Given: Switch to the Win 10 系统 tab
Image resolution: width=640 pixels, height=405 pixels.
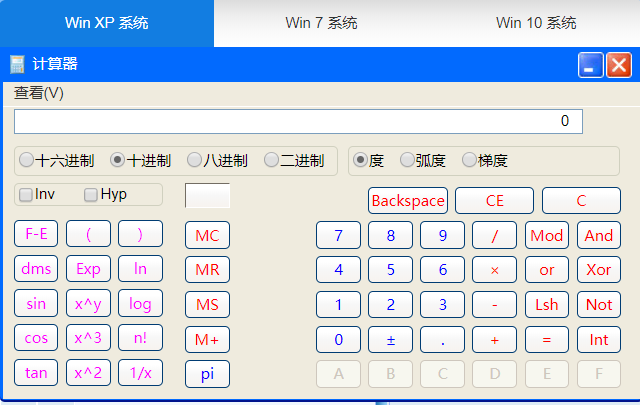Looking at the screenshot, I should (x=536, y=23).
